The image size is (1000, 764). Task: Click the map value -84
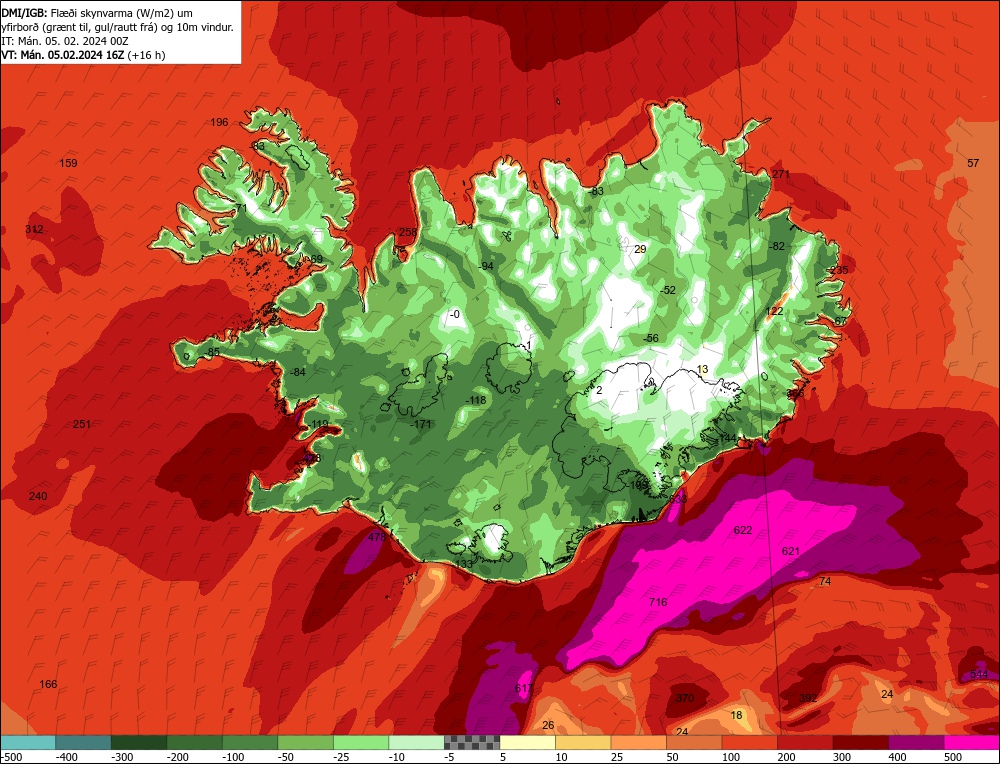point(298,372)
